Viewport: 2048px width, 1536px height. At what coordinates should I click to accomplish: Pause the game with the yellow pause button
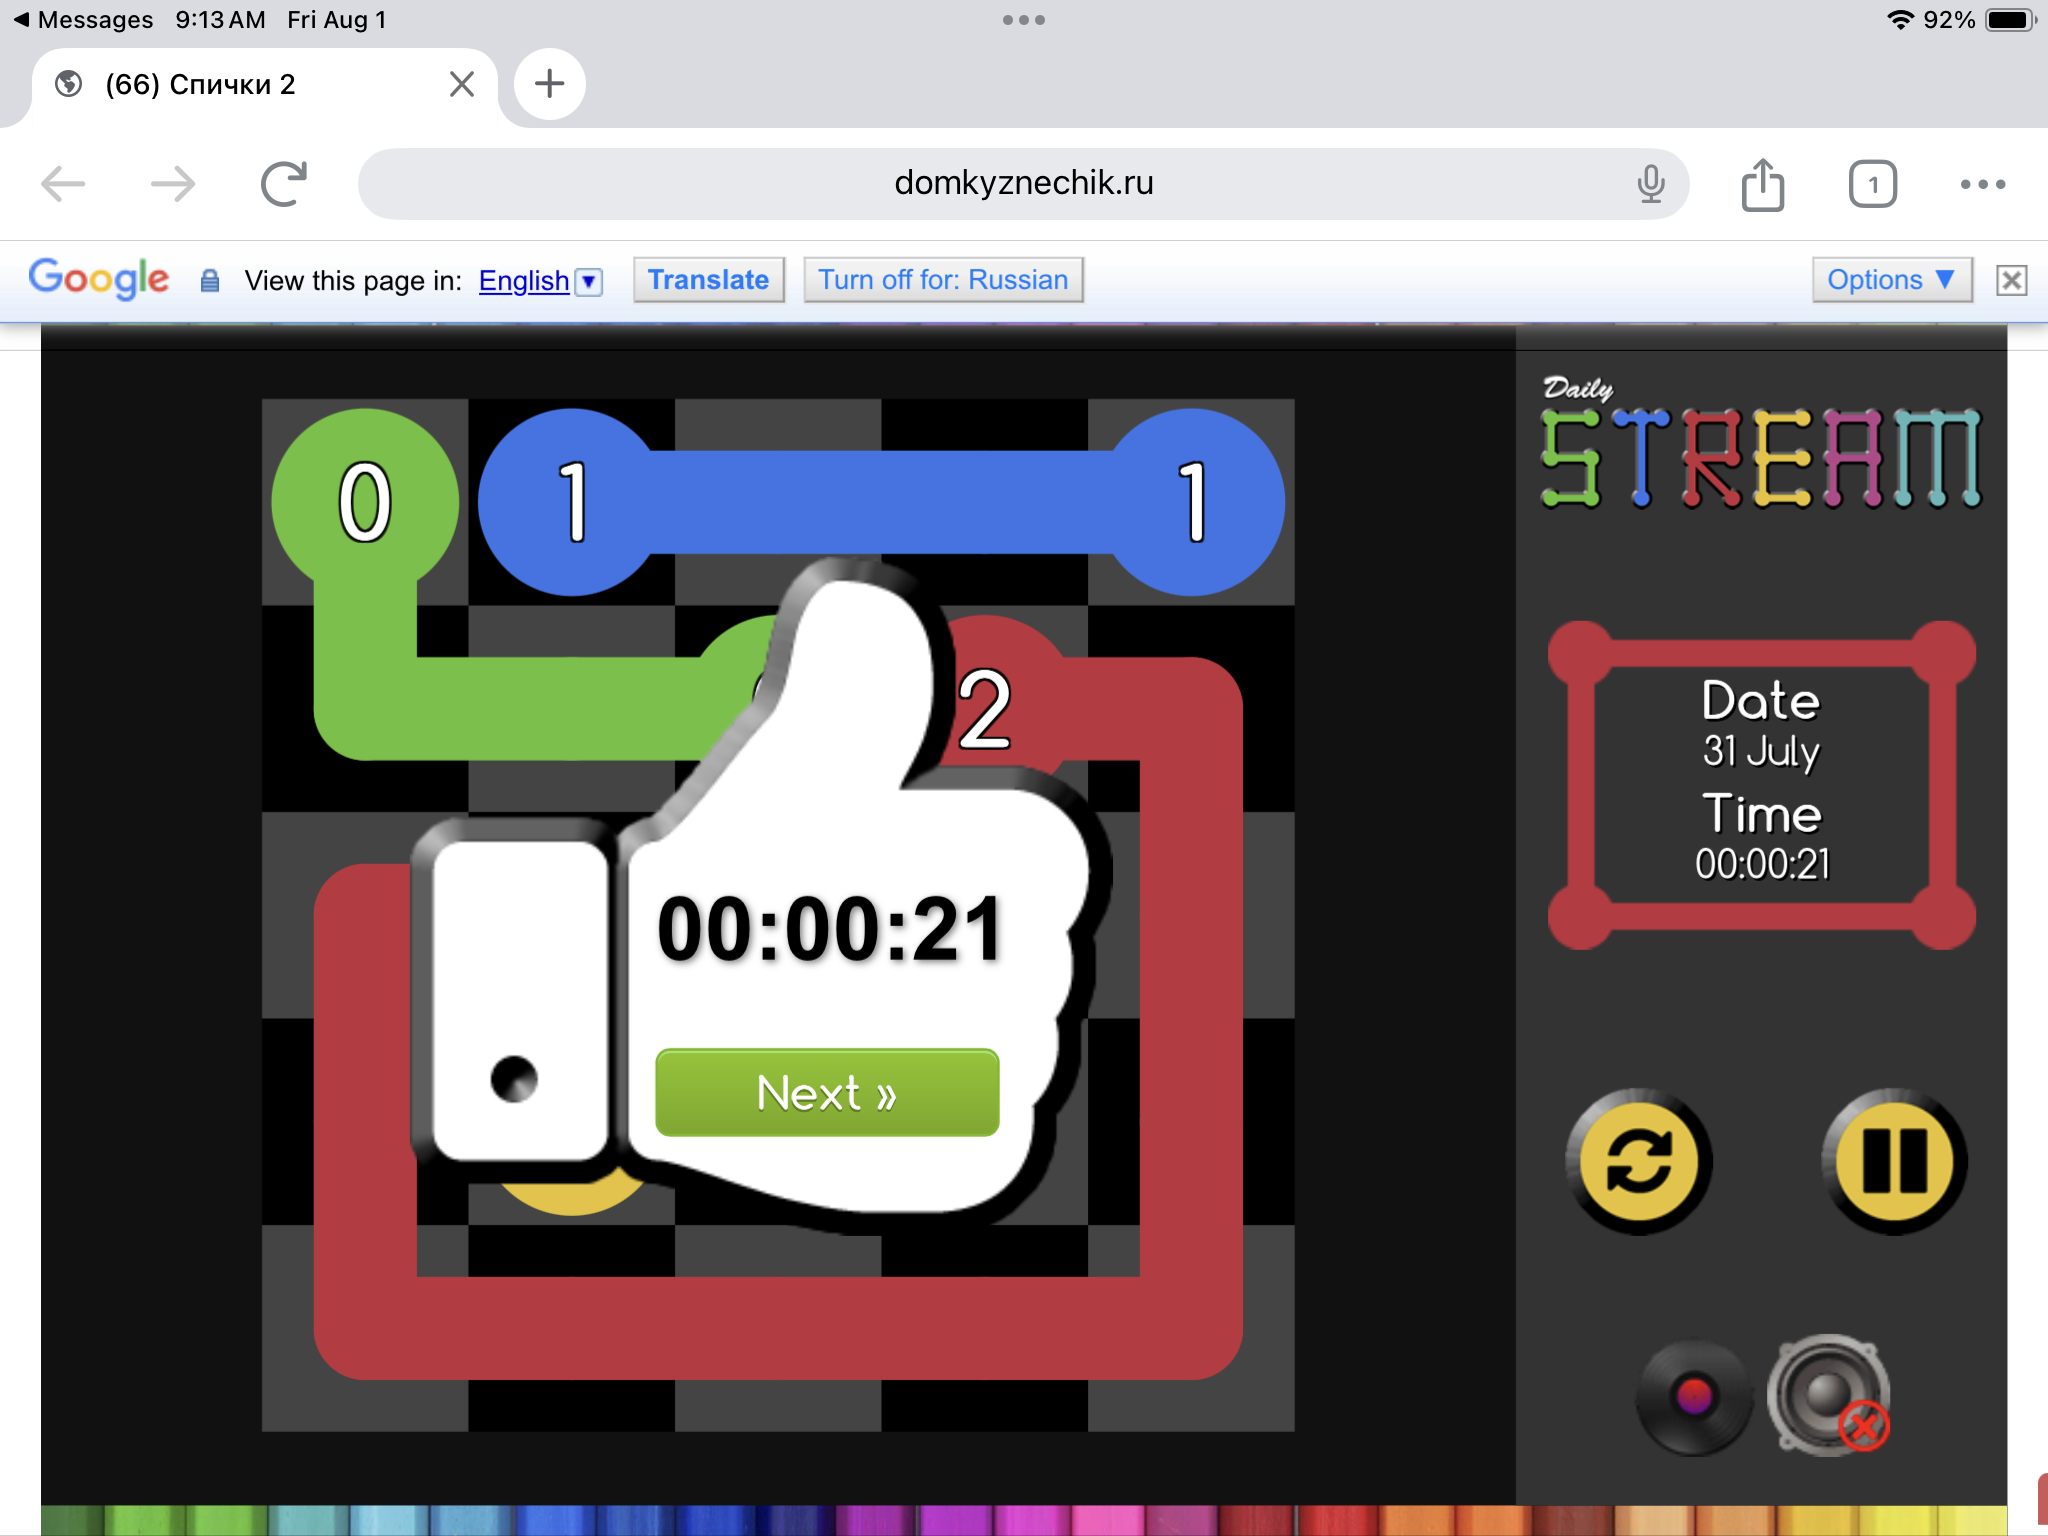(x=1894, y=1161)
